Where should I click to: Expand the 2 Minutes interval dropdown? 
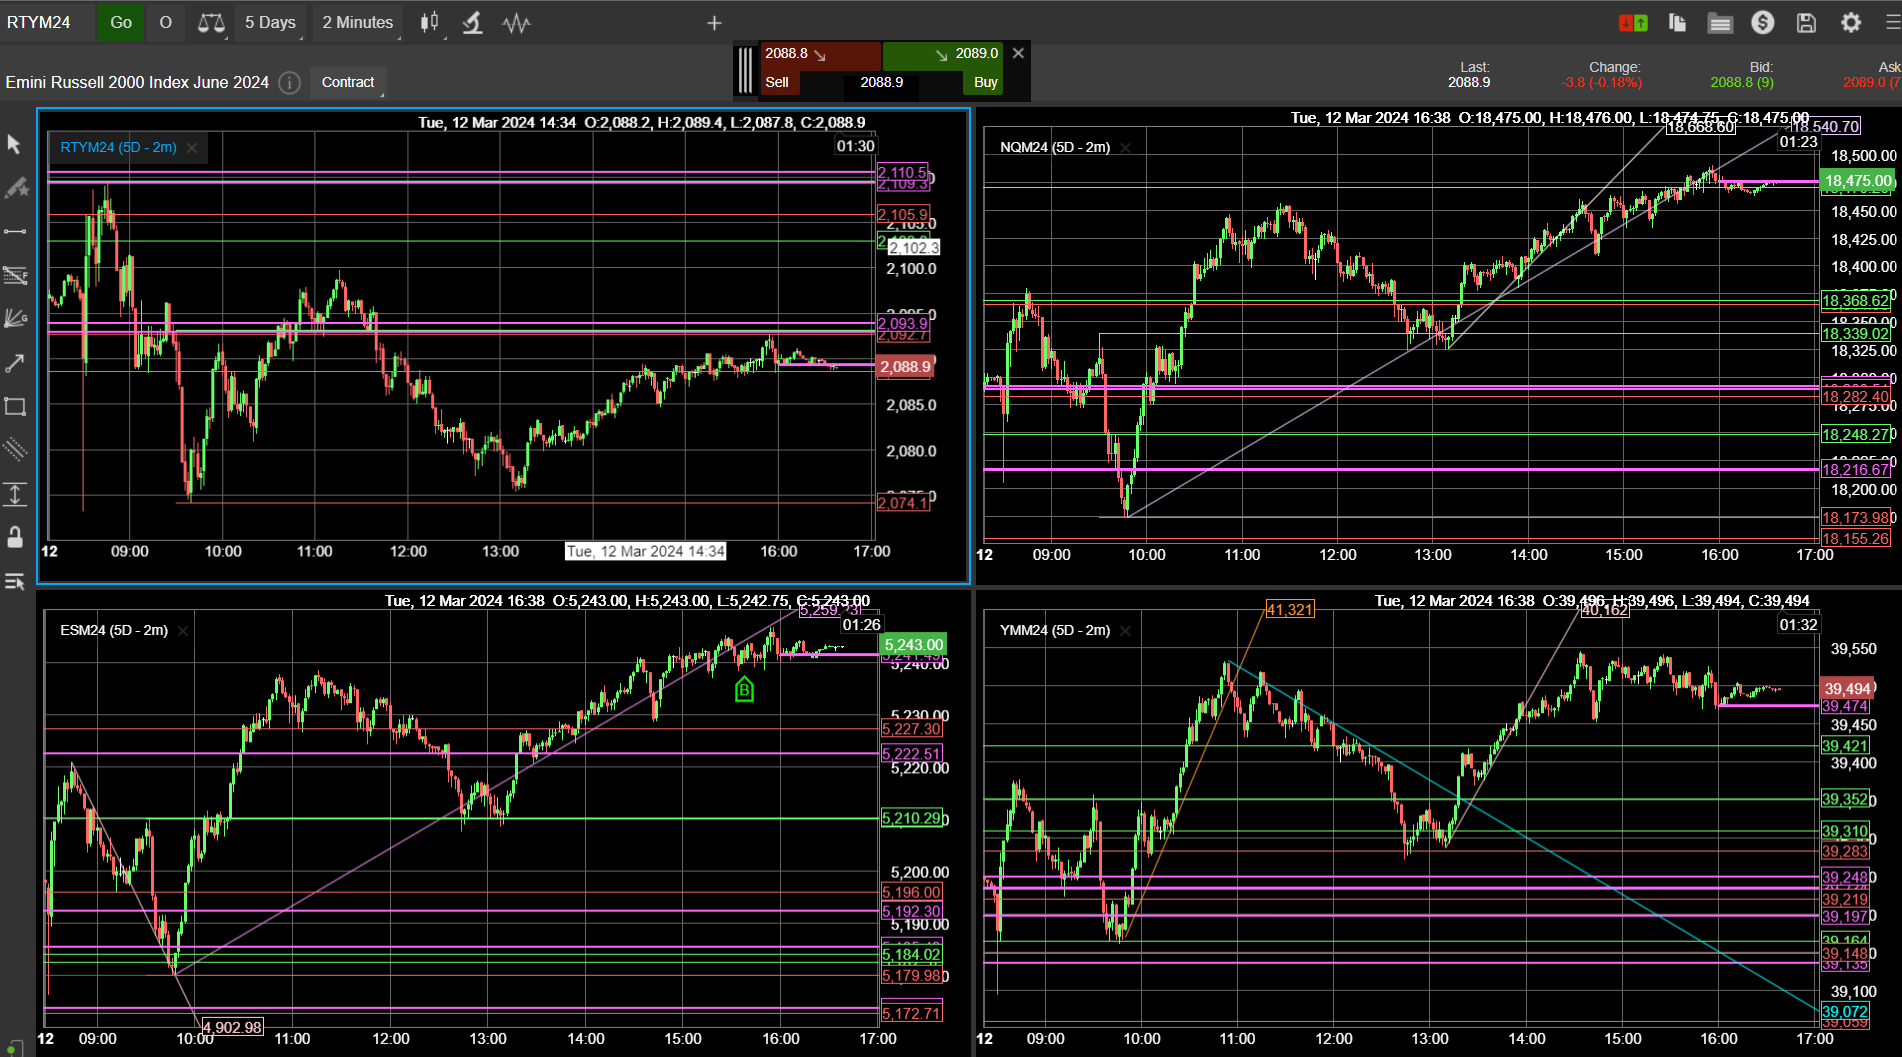[x=358, y=22]
